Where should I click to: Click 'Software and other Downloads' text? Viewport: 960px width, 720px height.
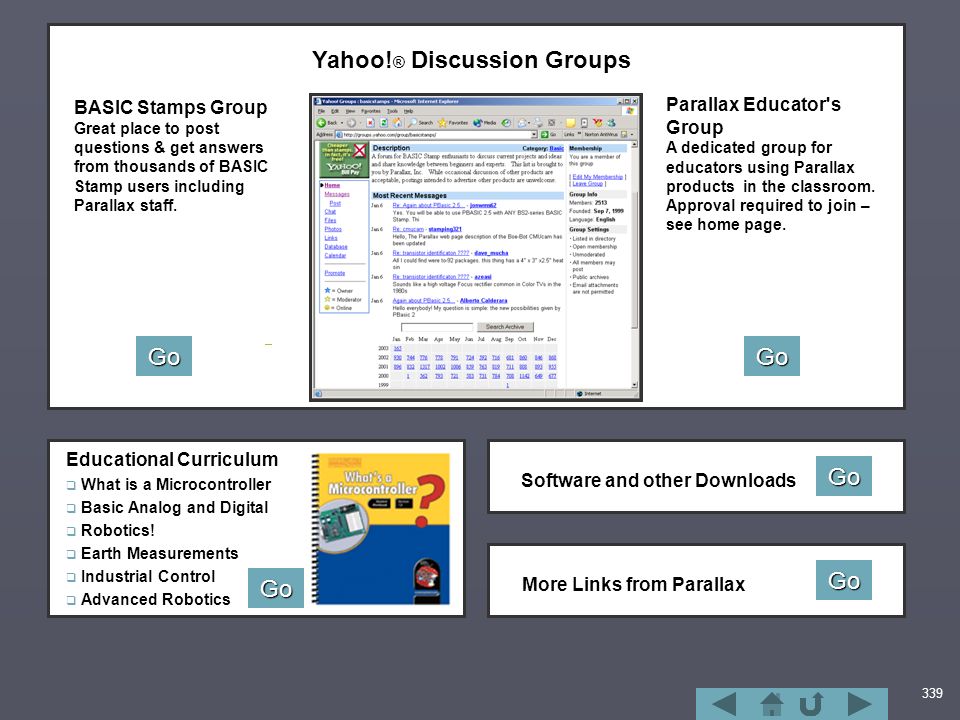658,481
